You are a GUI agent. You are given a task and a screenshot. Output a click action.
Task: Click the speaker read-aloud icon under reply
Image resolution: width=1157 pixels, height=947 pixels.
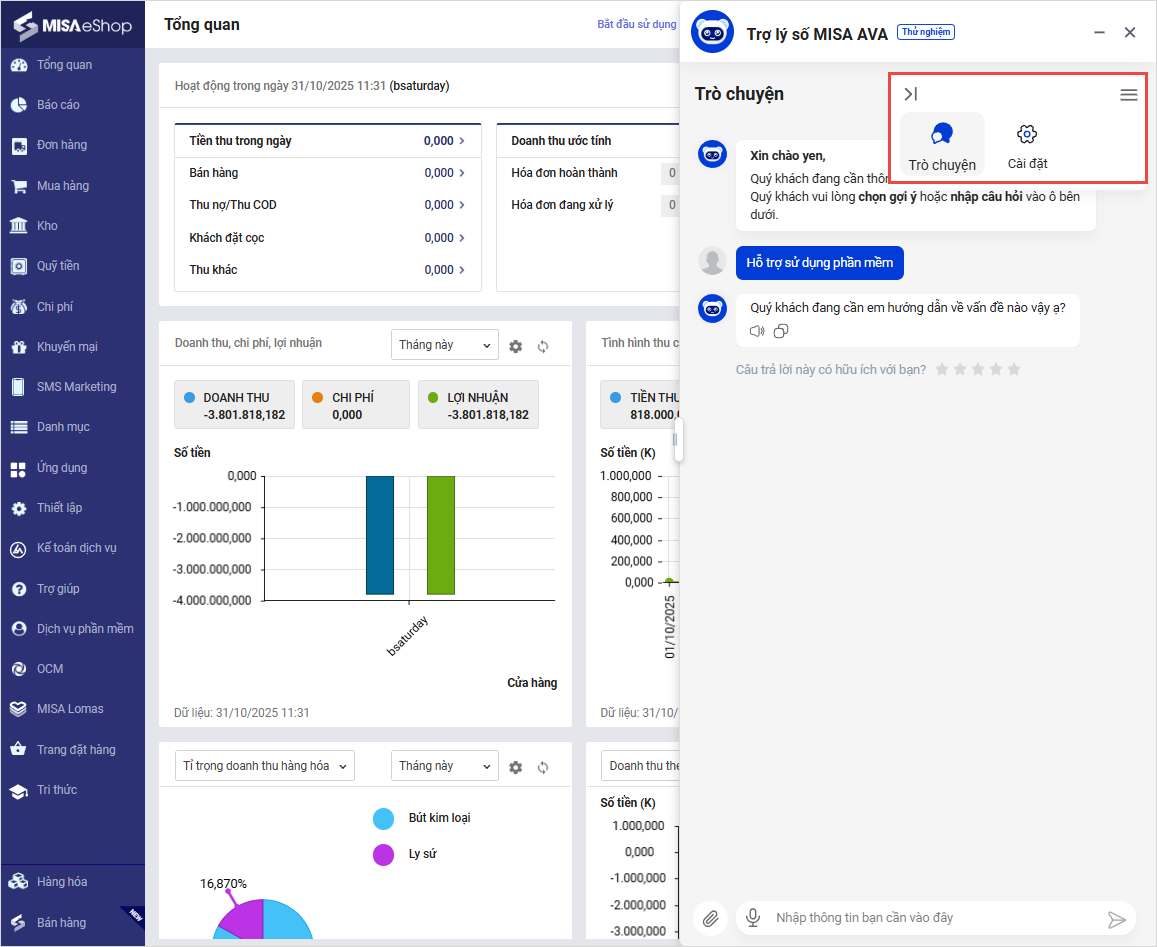(757, 331)
